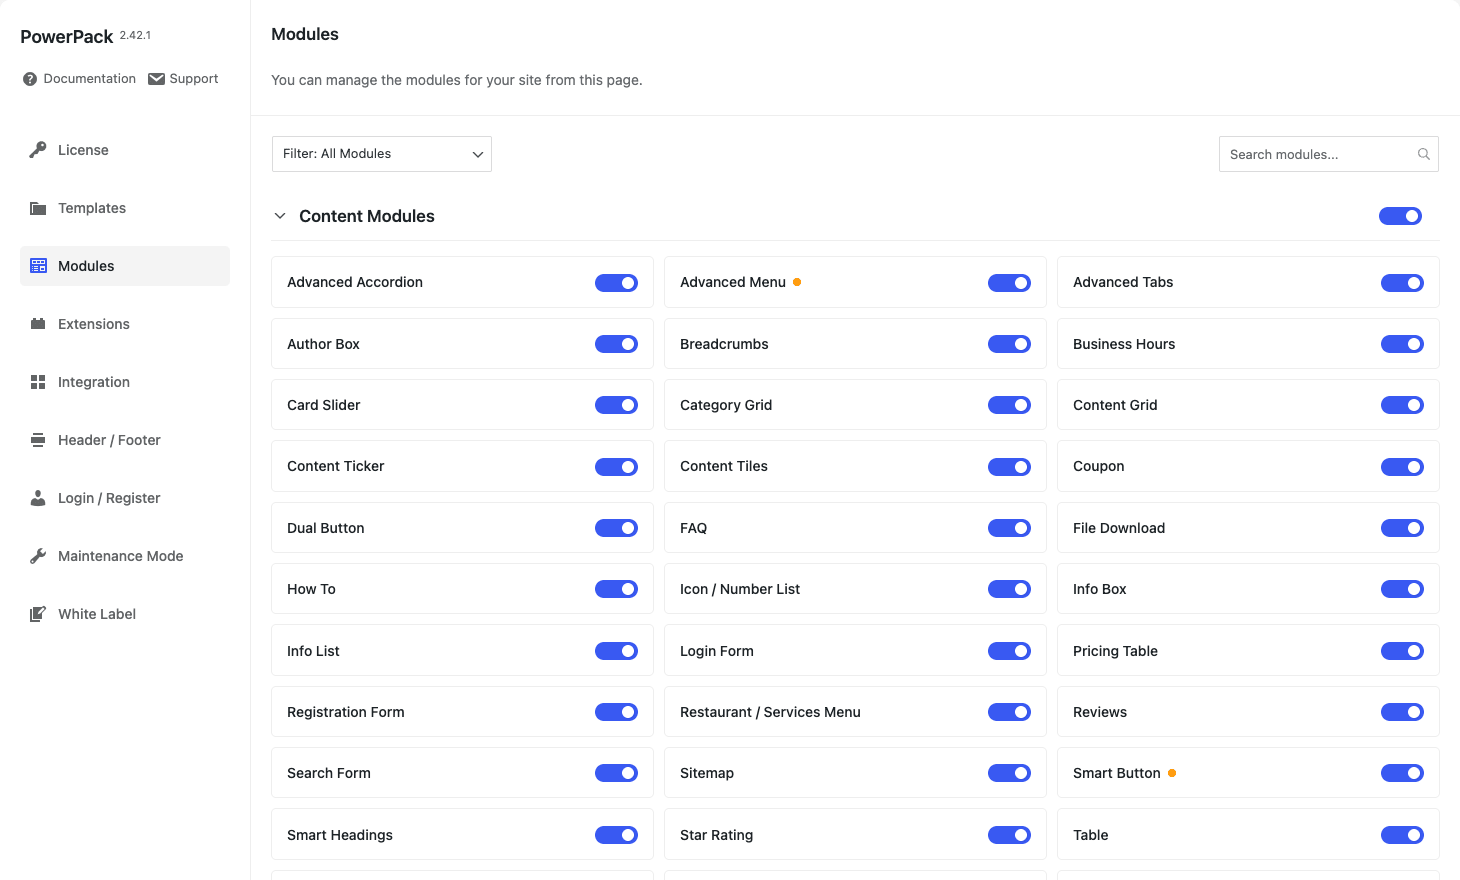1460x880 pixels.
Task: Disable the Info Box module
Action: coord(1402,589)
